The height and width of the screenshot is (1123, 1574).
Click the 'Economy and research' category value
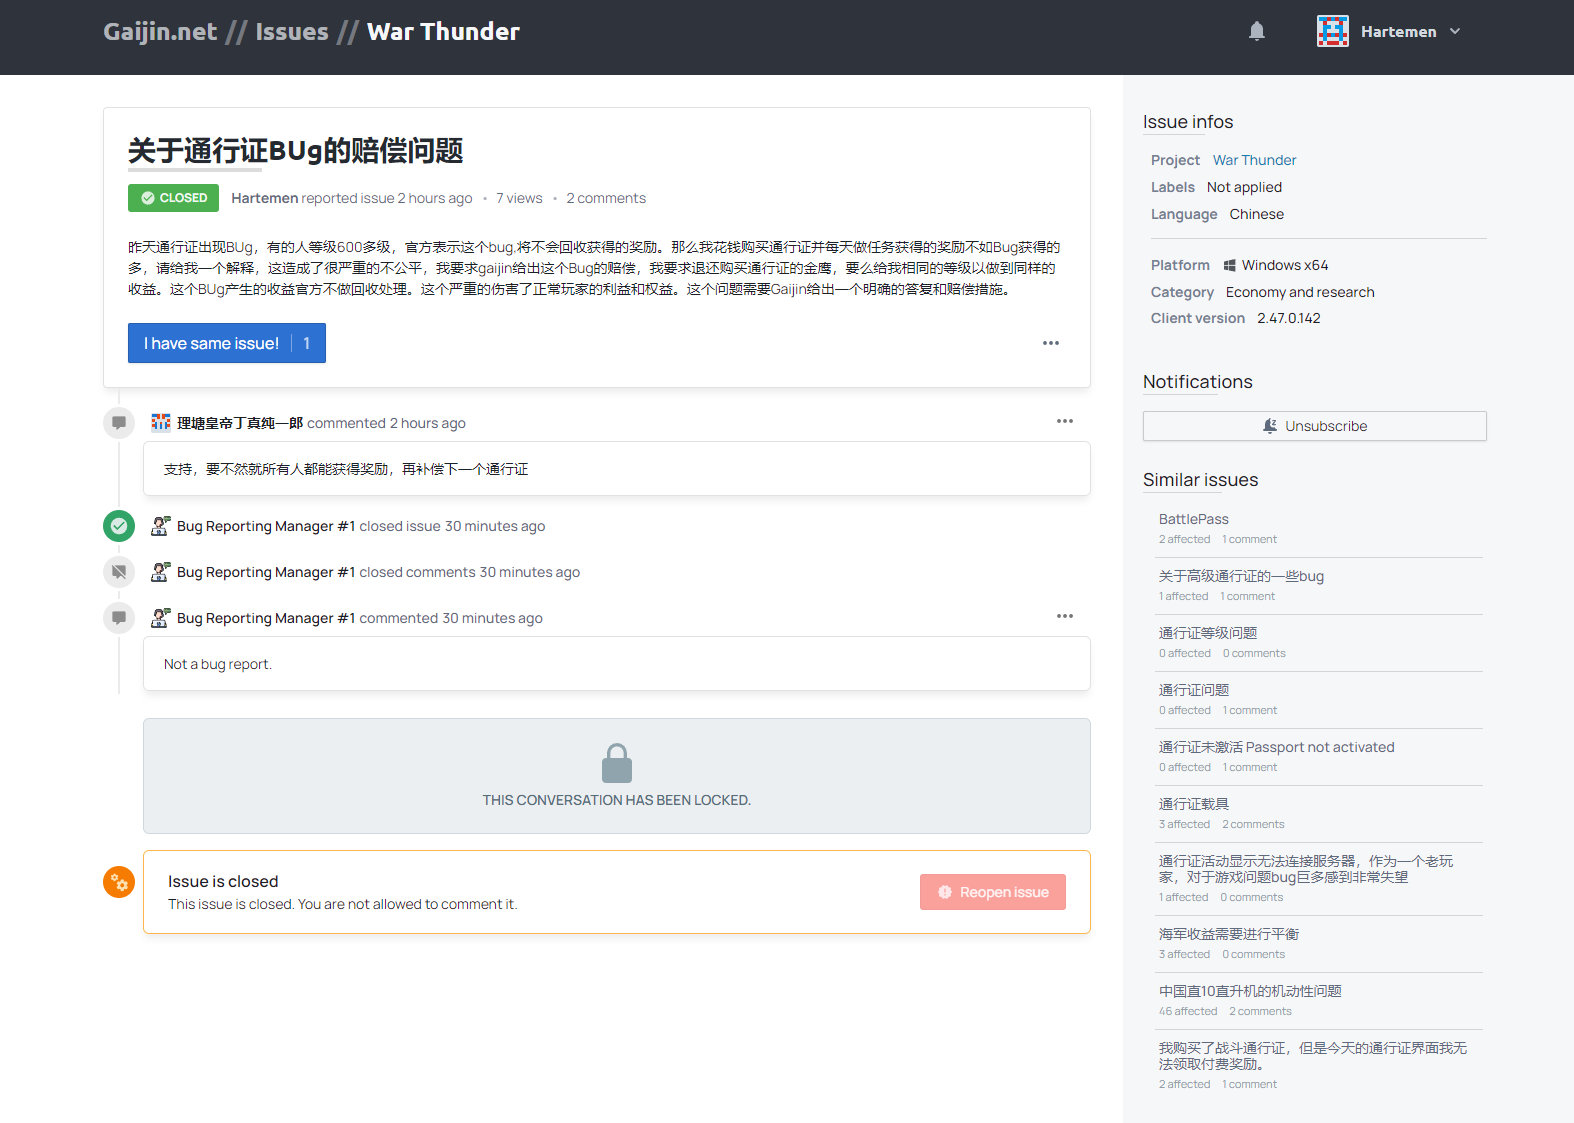(x=1300, y=292)
